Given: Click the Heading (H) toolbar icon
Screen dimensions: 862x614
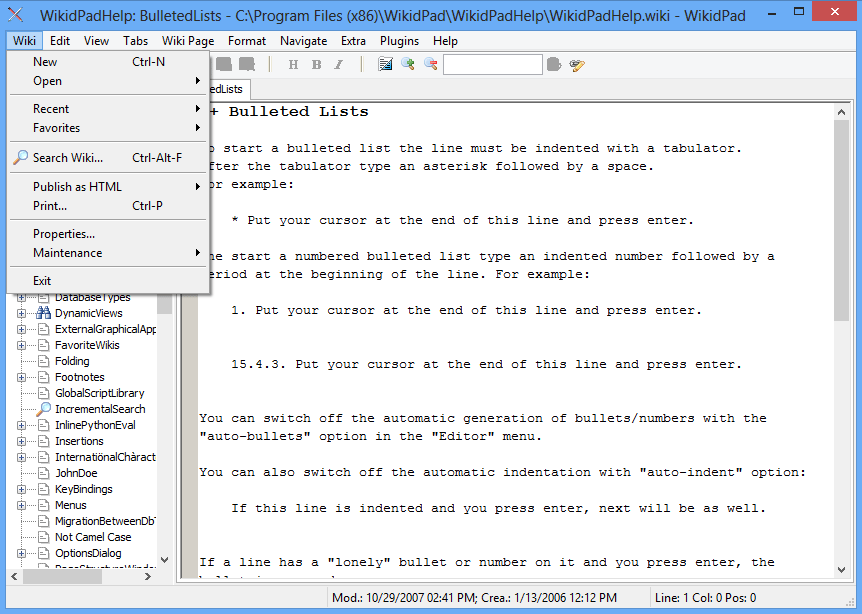Looking at the screenshot, I should [x=294, y=65].
